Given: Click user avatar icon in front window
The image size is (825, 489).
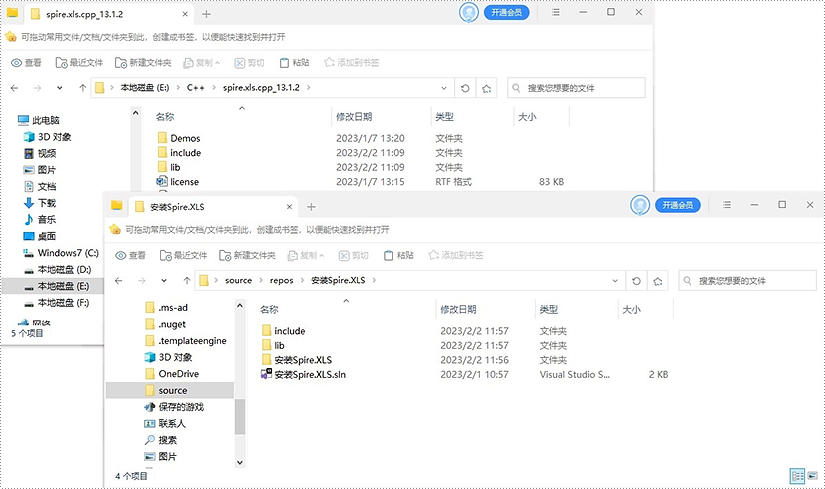Looking at the screenshot, I should click(x=640, y=205).
